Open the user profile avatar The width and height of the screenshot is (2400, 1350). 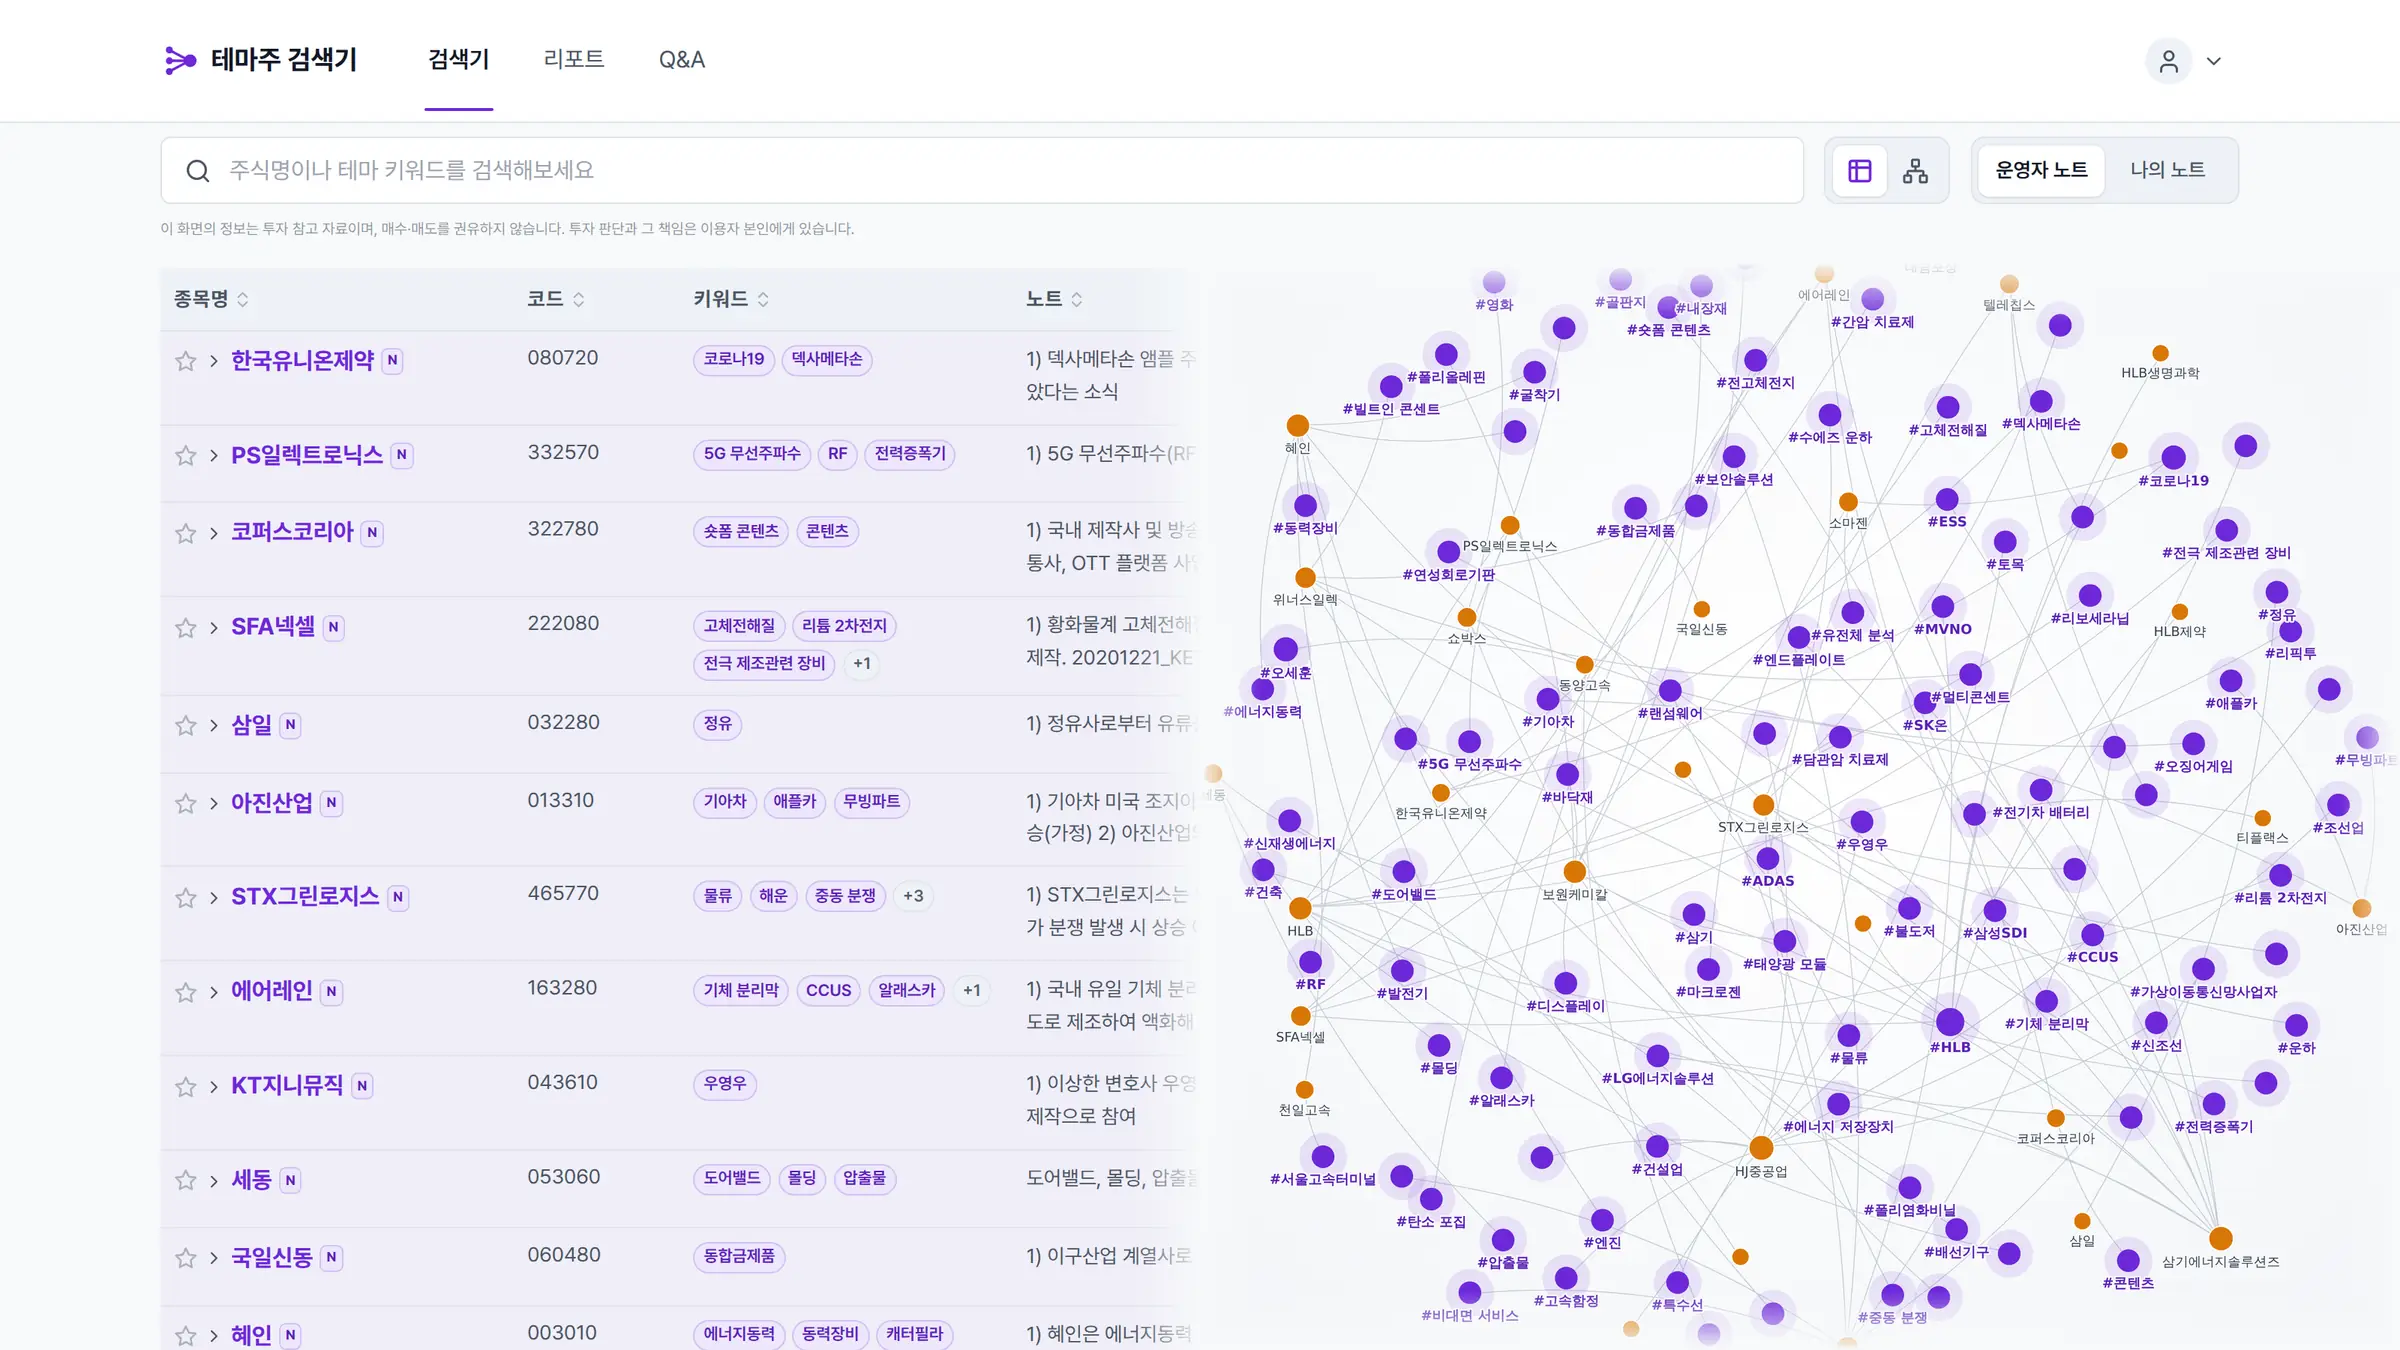point(2168,61)
